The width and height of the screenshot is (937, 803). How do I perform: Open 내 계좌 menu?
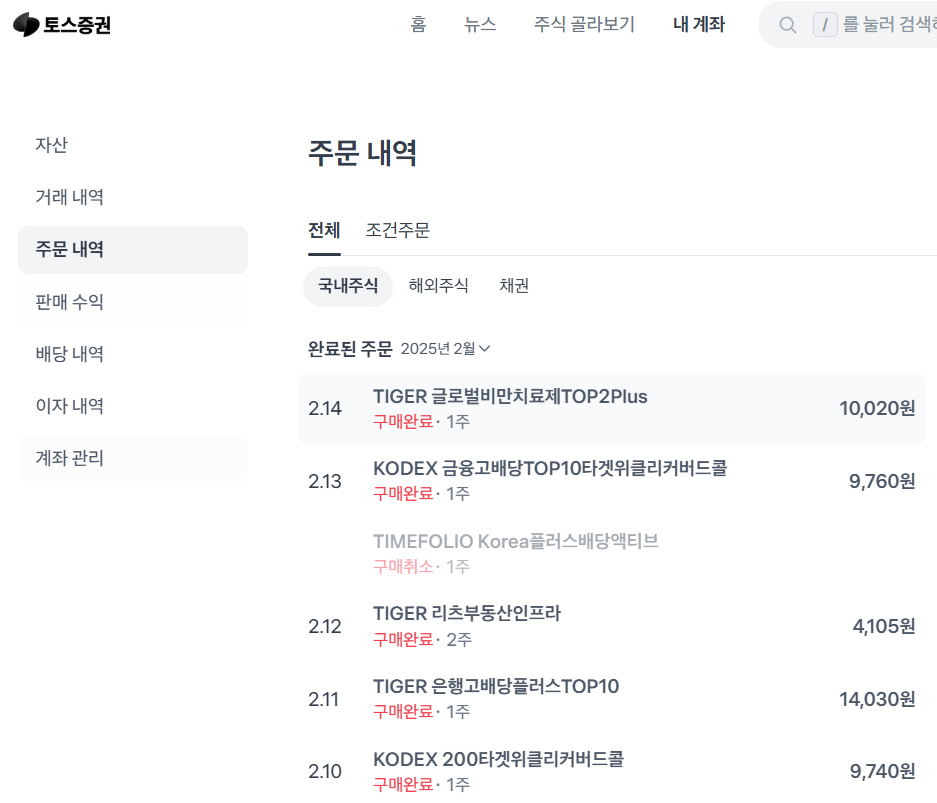[x=699, y=24]
